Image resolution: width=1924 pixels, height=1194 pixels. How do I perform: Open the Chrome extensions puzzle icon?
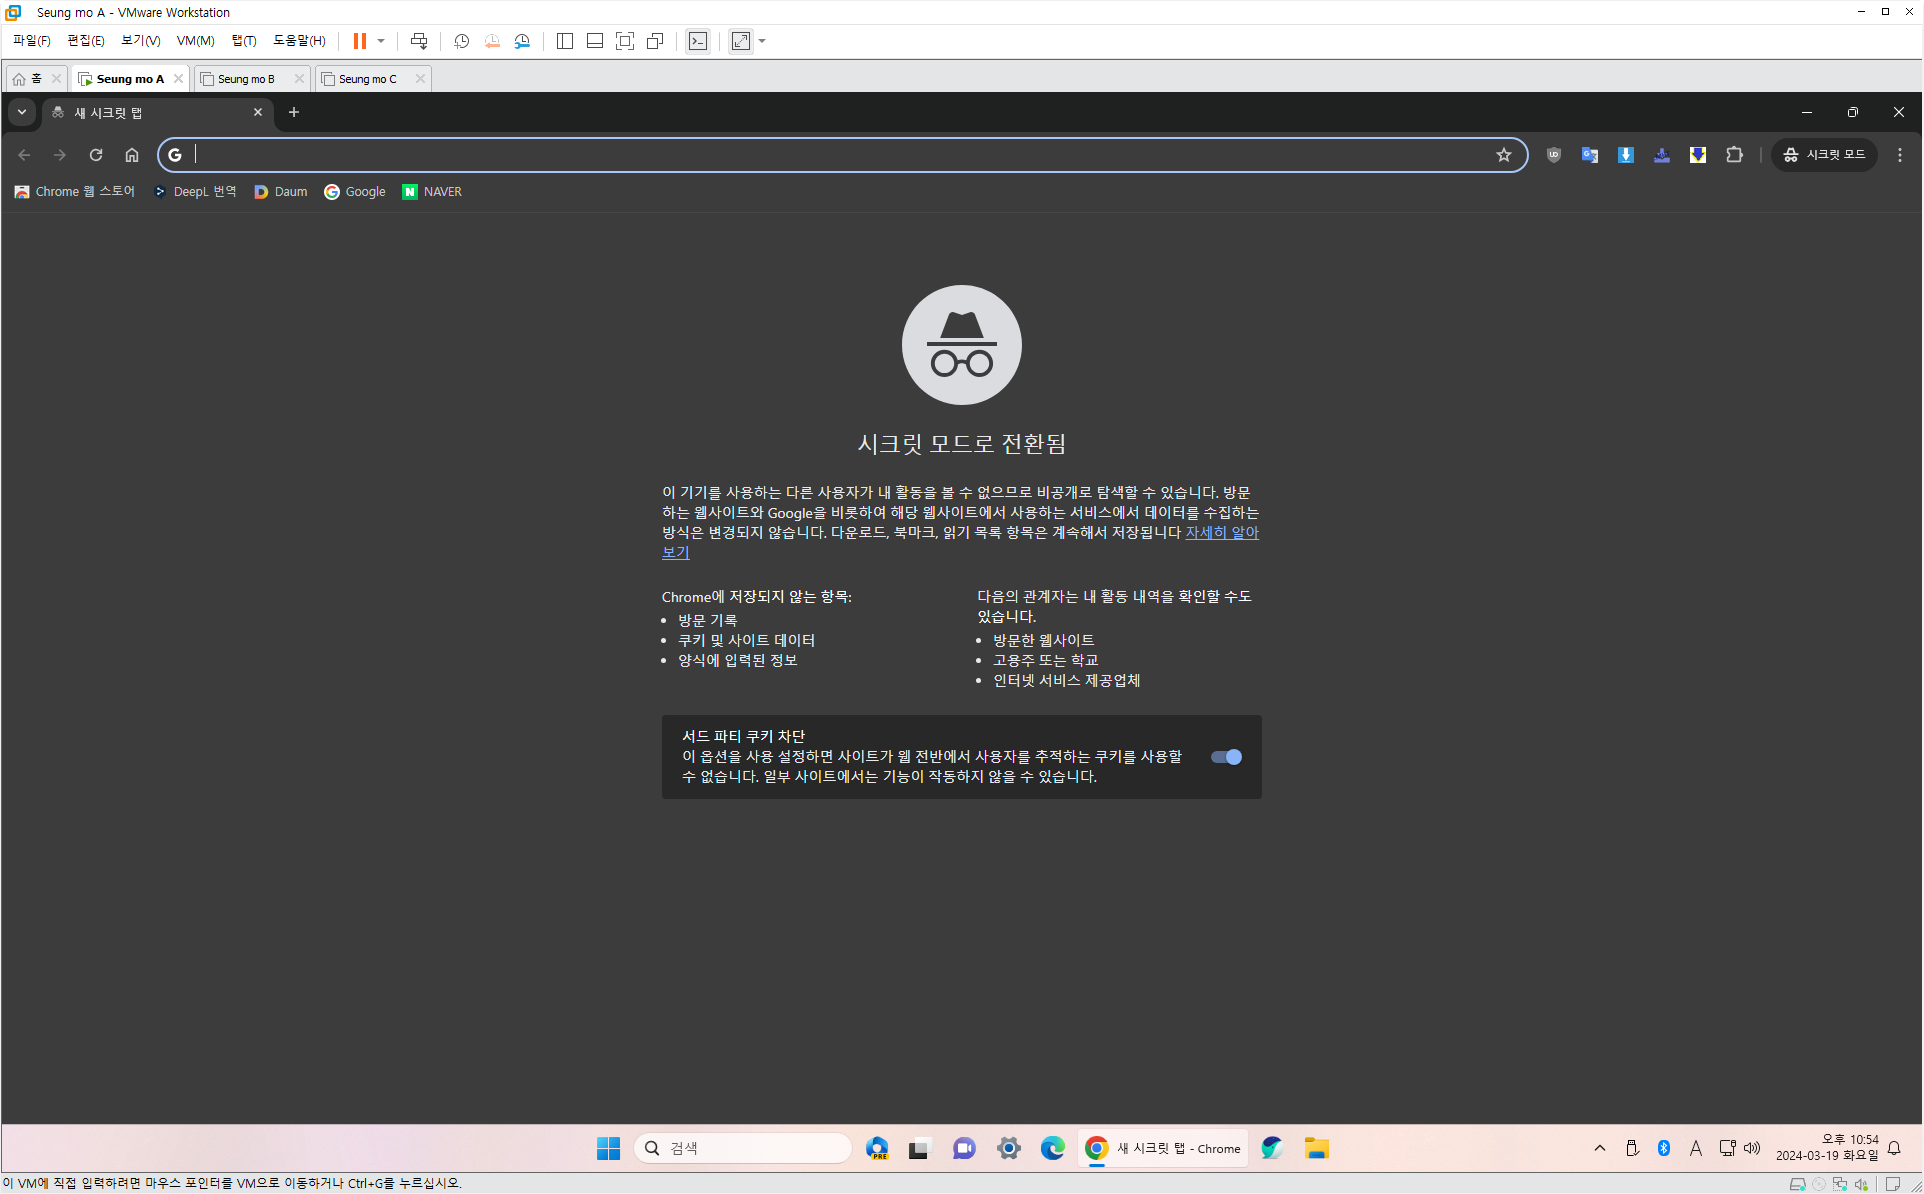[1734, 155]
